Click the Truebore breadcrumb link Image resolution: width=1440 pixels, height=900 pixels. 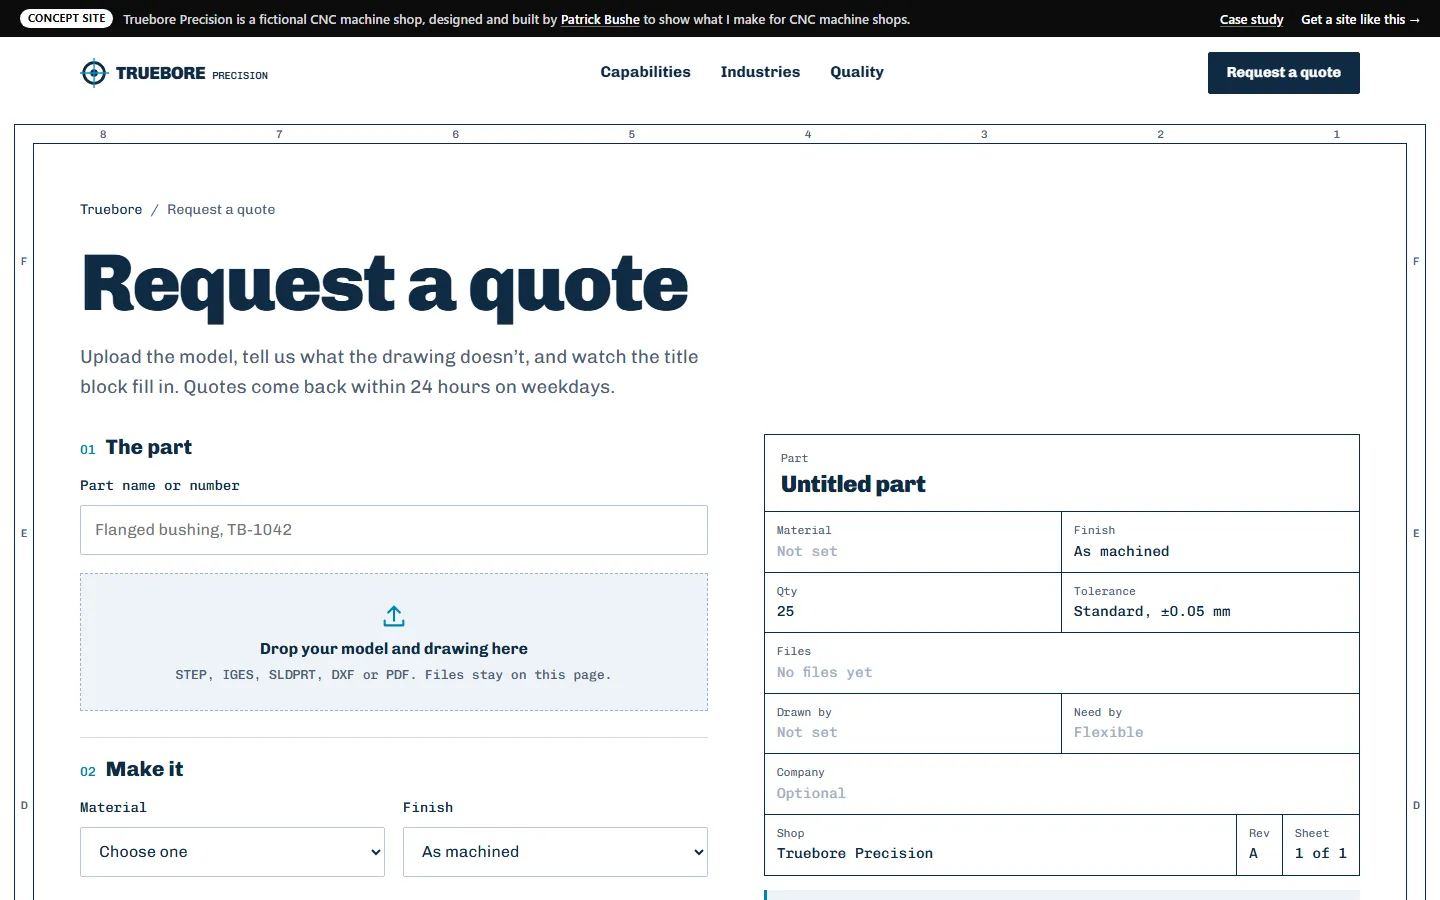(111, 209)
